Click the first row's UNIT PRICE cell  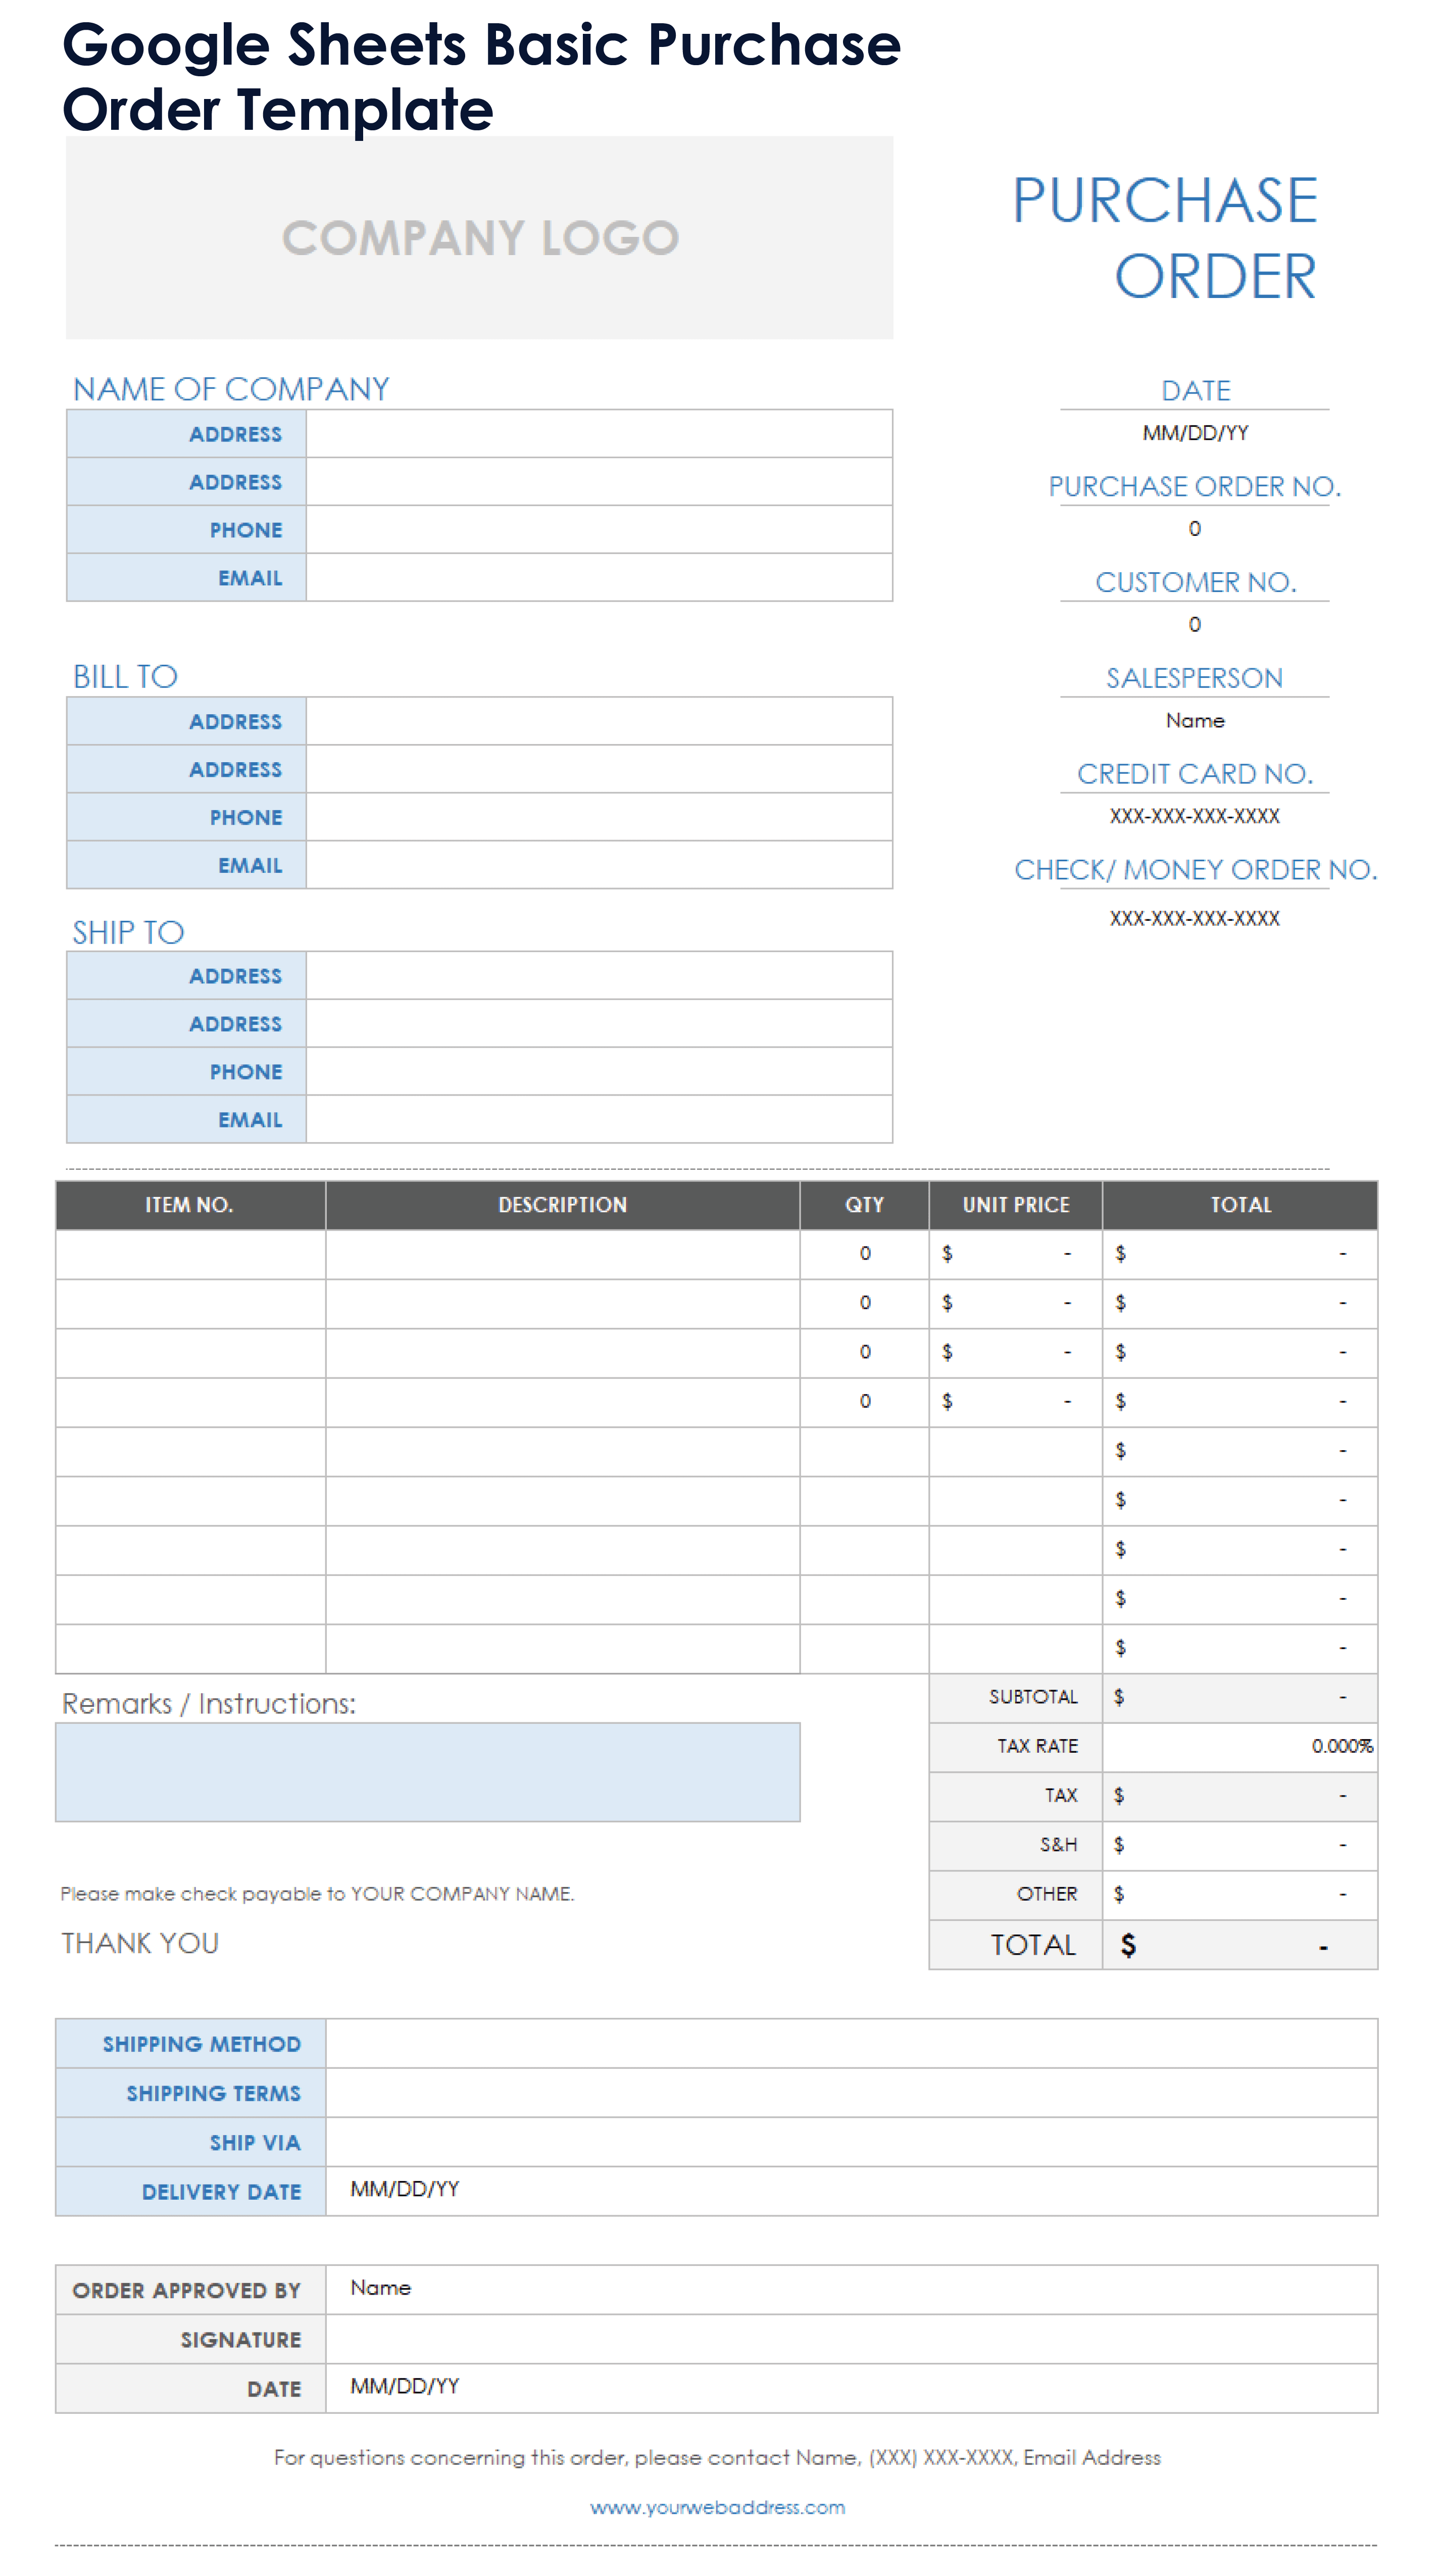1016,1254
